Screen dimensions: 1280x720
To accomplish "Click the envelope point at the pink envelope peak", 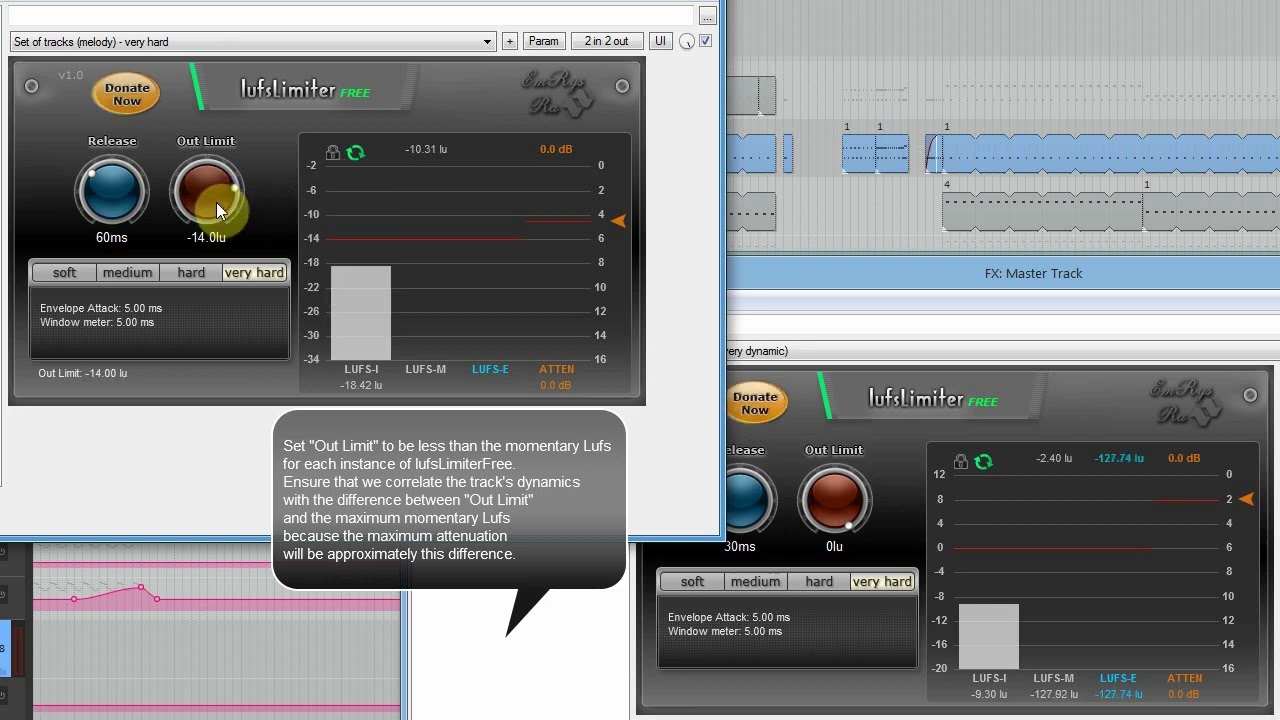I will (141, 587).
